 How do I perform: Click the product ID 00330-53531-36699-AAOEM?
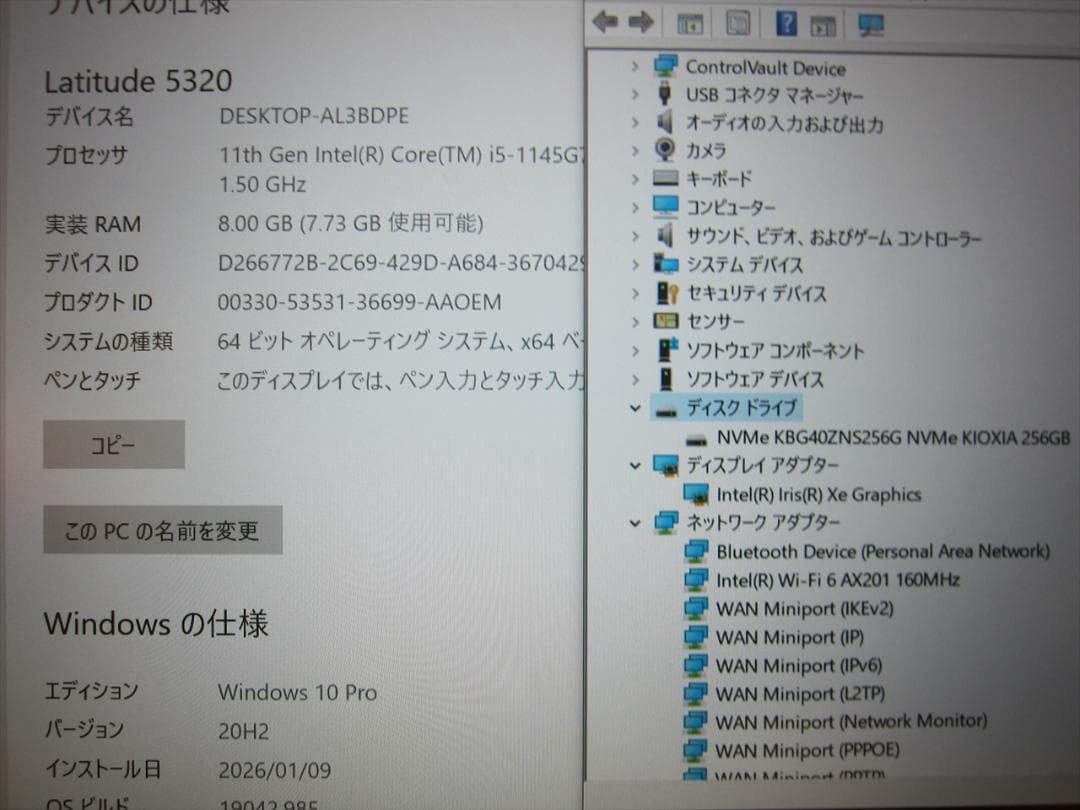(360, 302)
